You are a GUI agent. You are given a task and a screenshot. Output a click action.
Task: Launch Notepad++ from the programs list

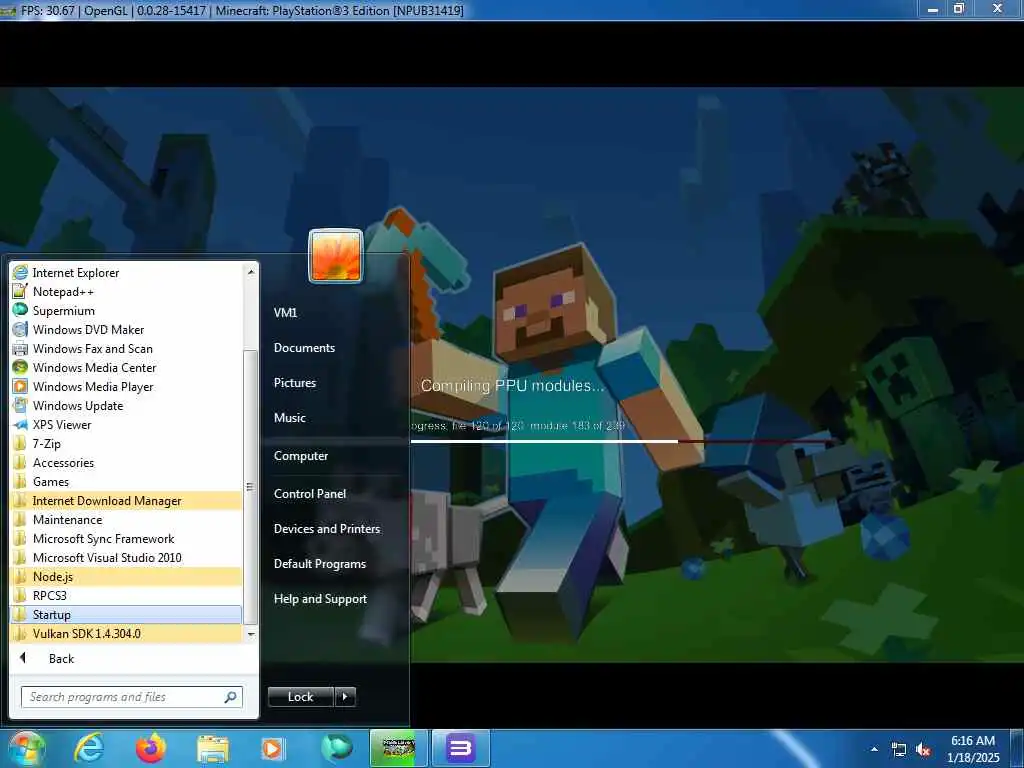(125, 291)
